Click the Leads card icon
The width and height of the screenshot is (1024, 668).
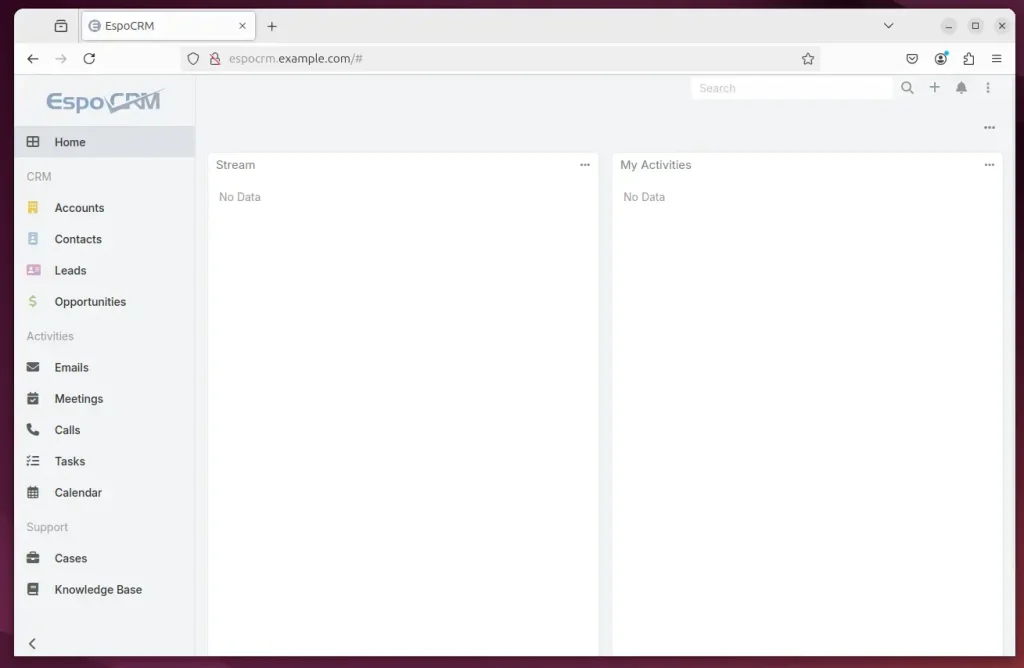33,270
